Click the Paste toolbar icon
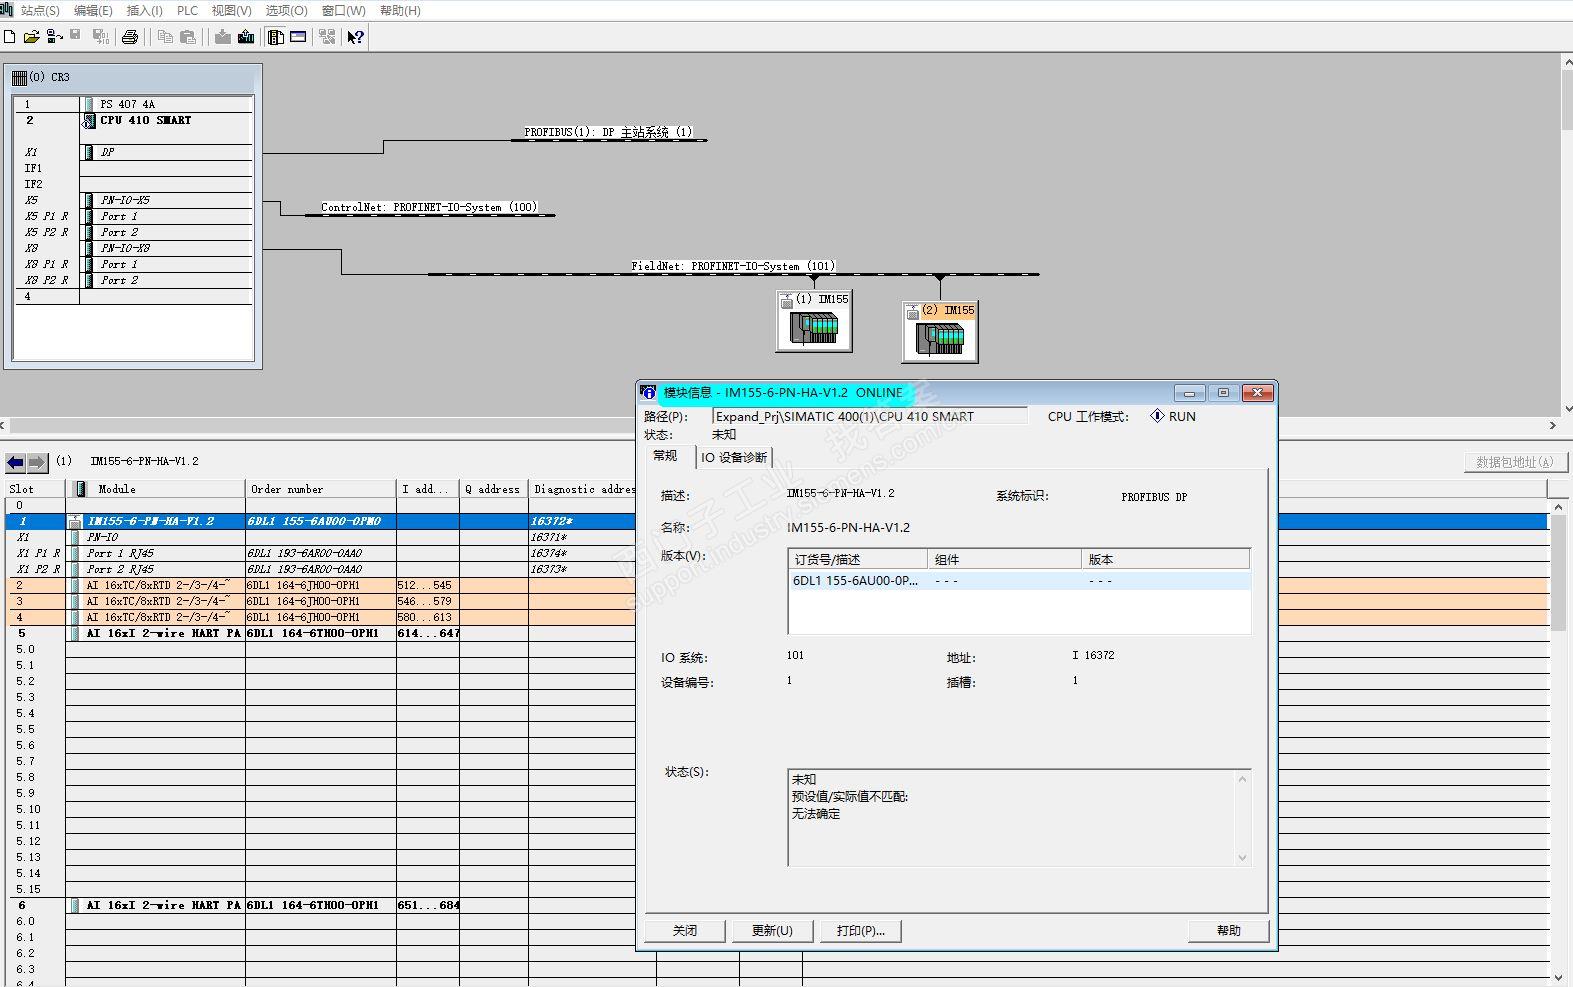The image size is (1573, 987). coord(187,37)
